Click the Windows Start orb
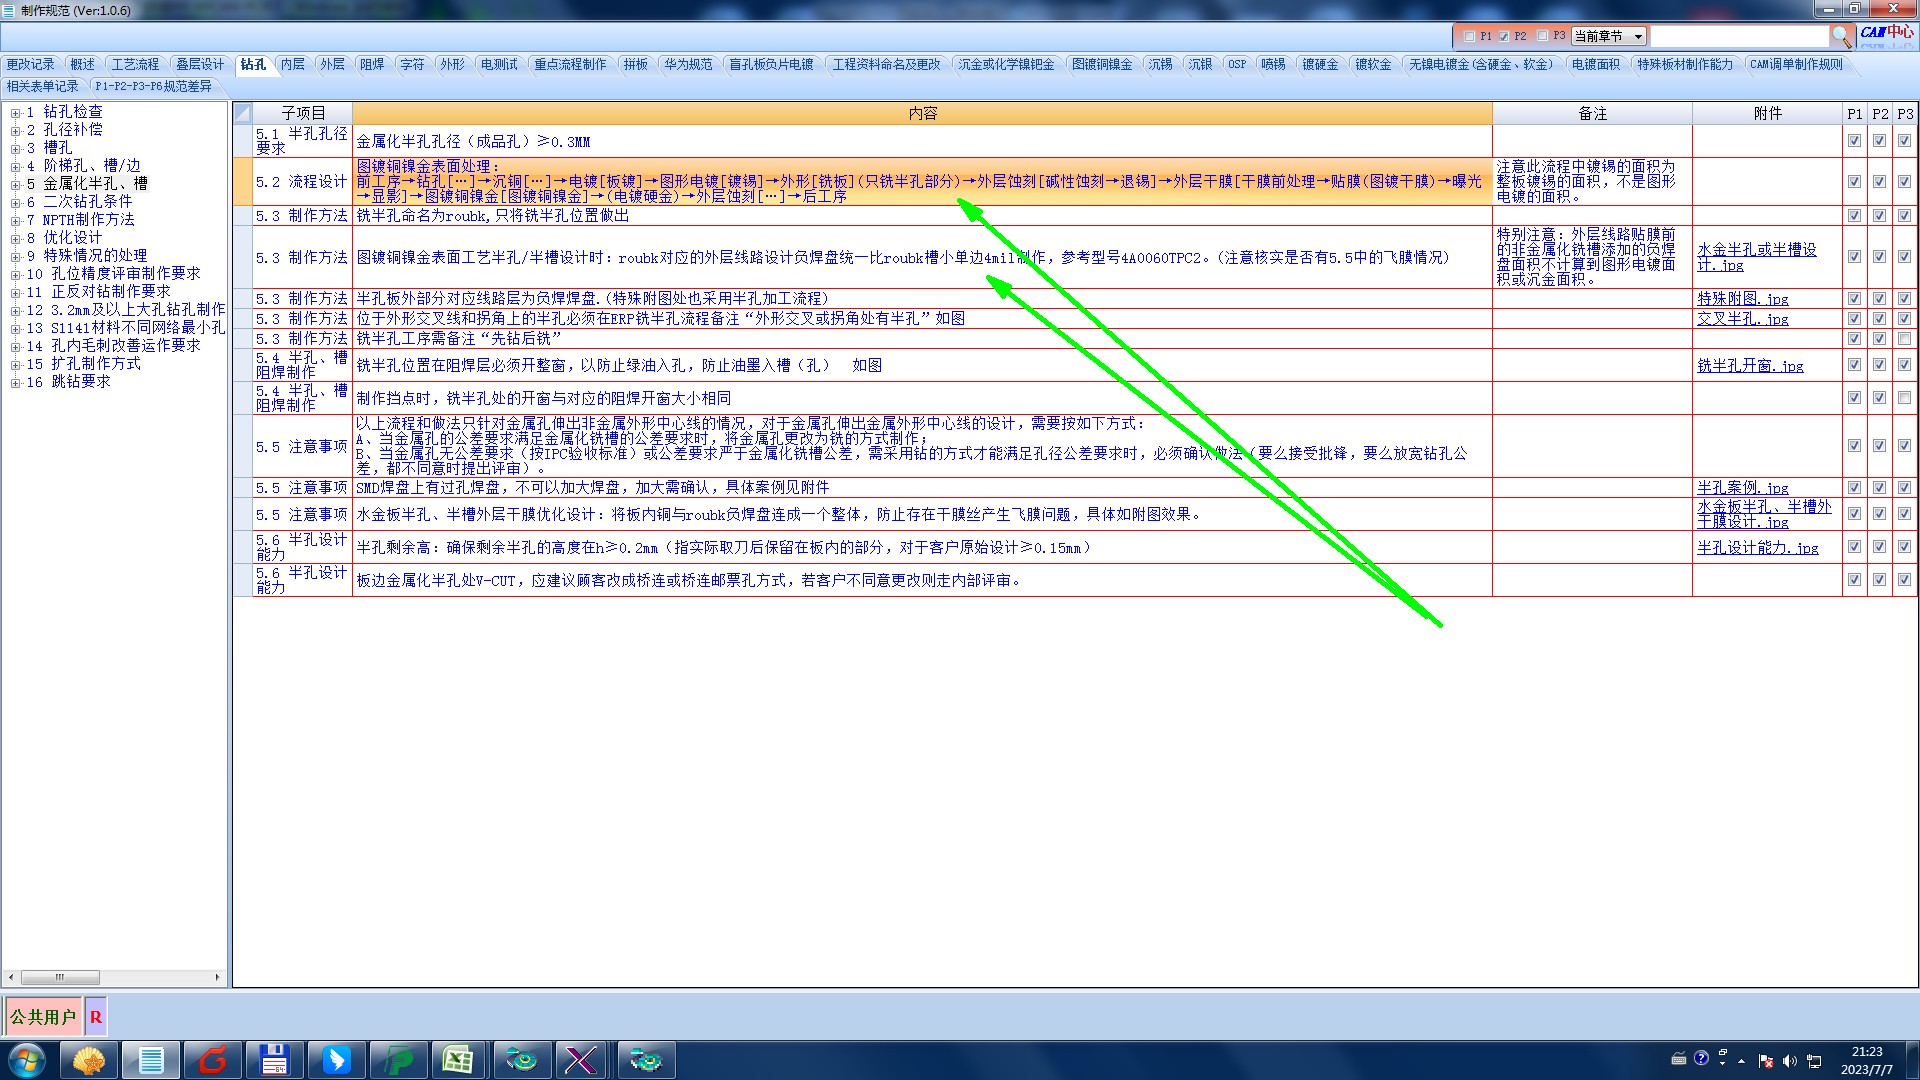The image size is (1920, 1080). point(27,1060)
